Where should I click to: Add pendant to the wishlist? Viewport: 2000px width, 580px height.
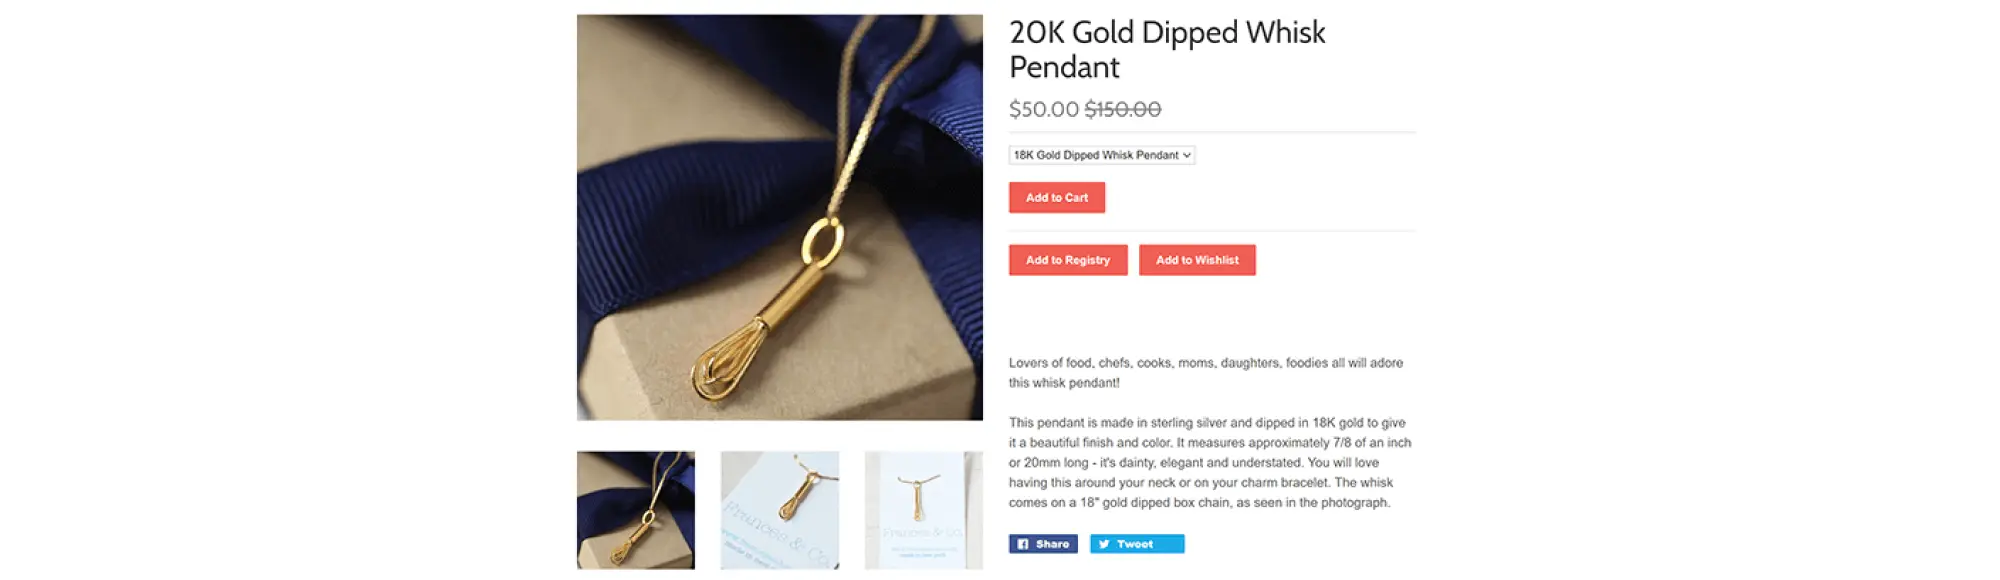coord(1197,260)
